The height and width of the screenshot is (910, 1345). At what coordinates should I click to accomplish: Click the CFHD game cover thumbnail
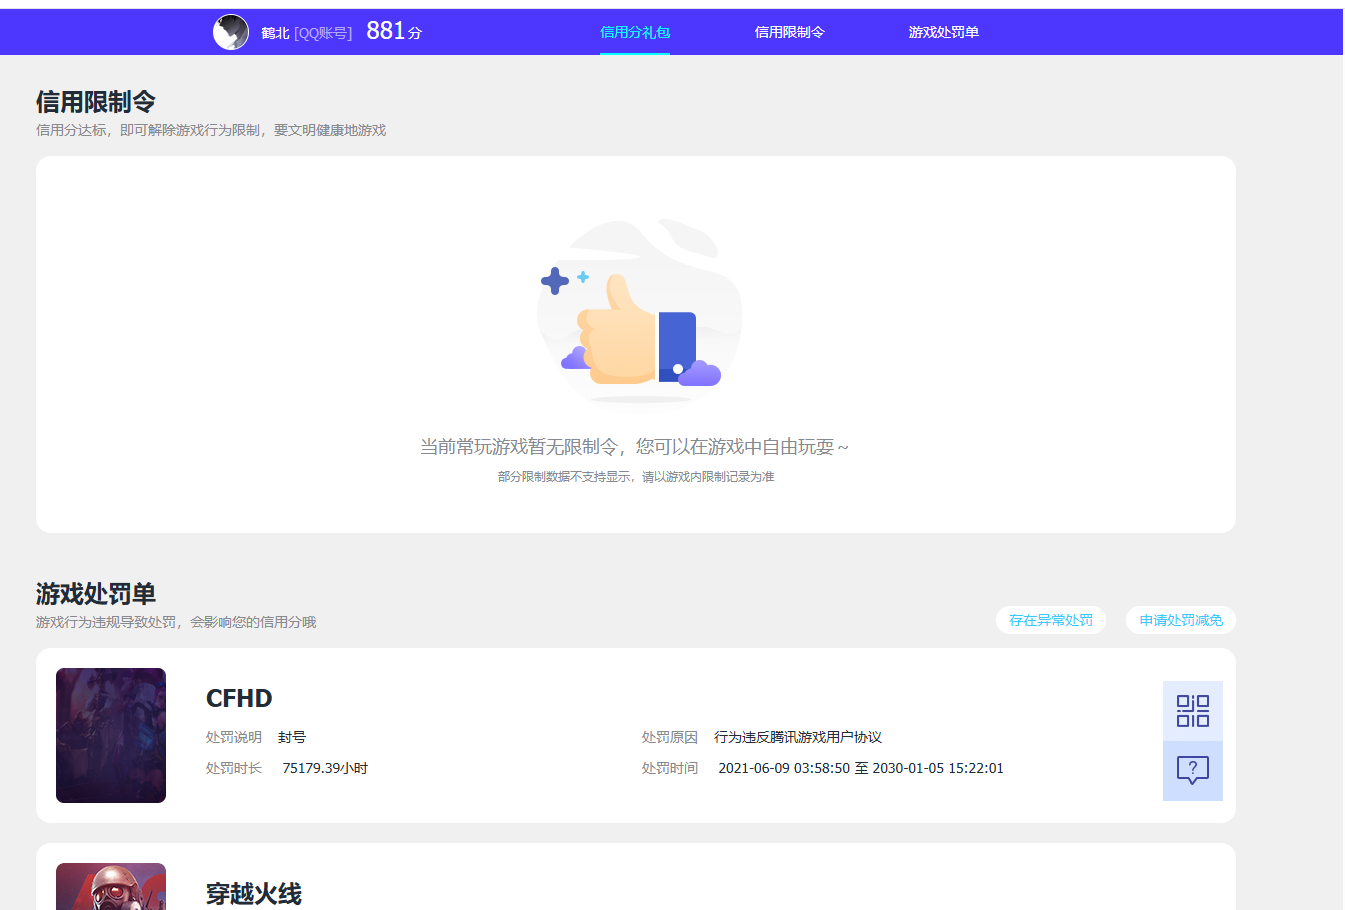pos(110,735)
